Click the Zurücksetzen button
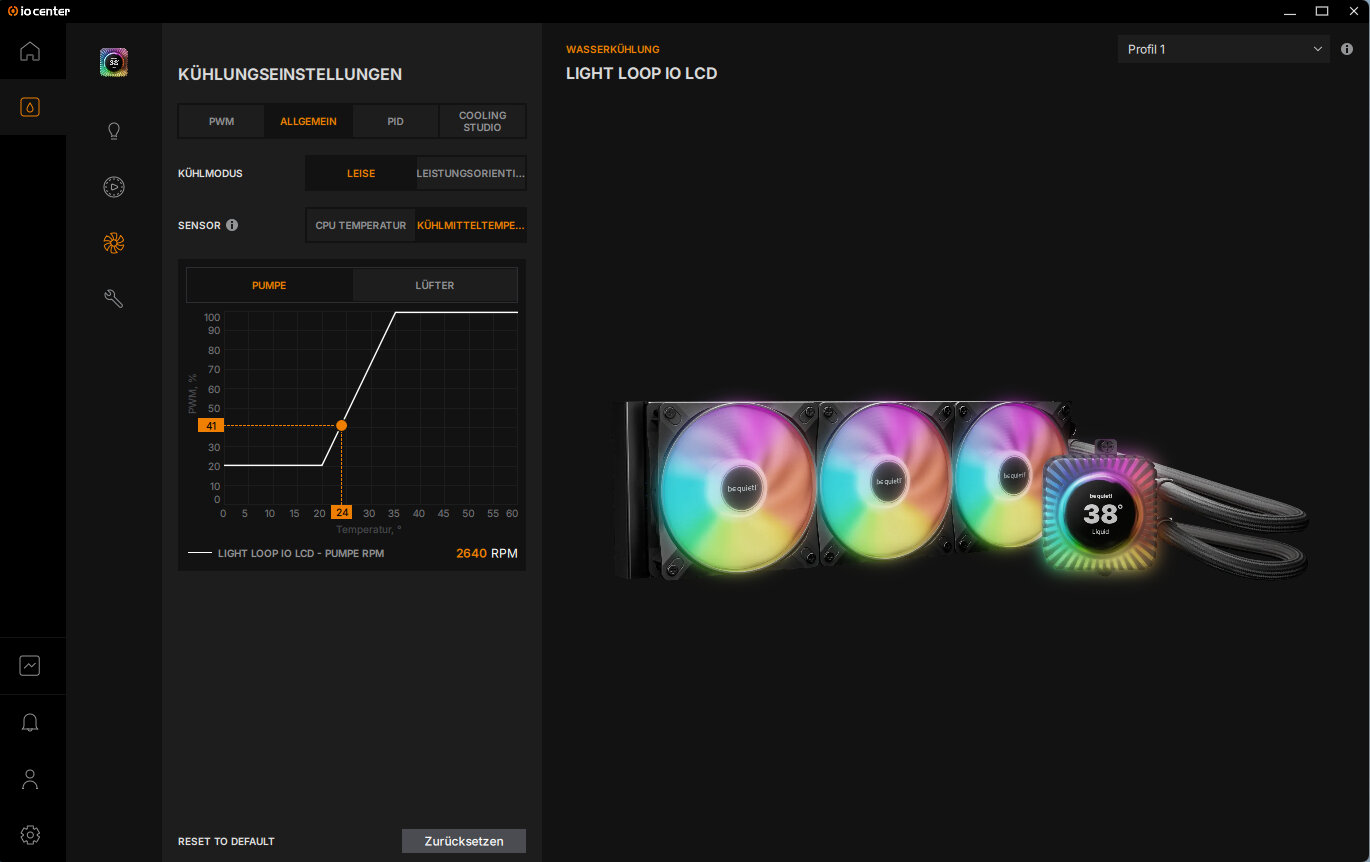Viewport: 1370px width, 862px height. pyautogui.click(x=464, y=841)
